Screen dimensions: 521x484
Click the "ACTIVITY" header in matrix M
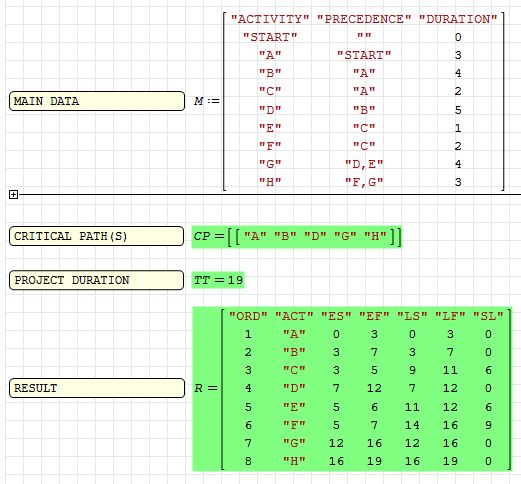coord(270,19)
